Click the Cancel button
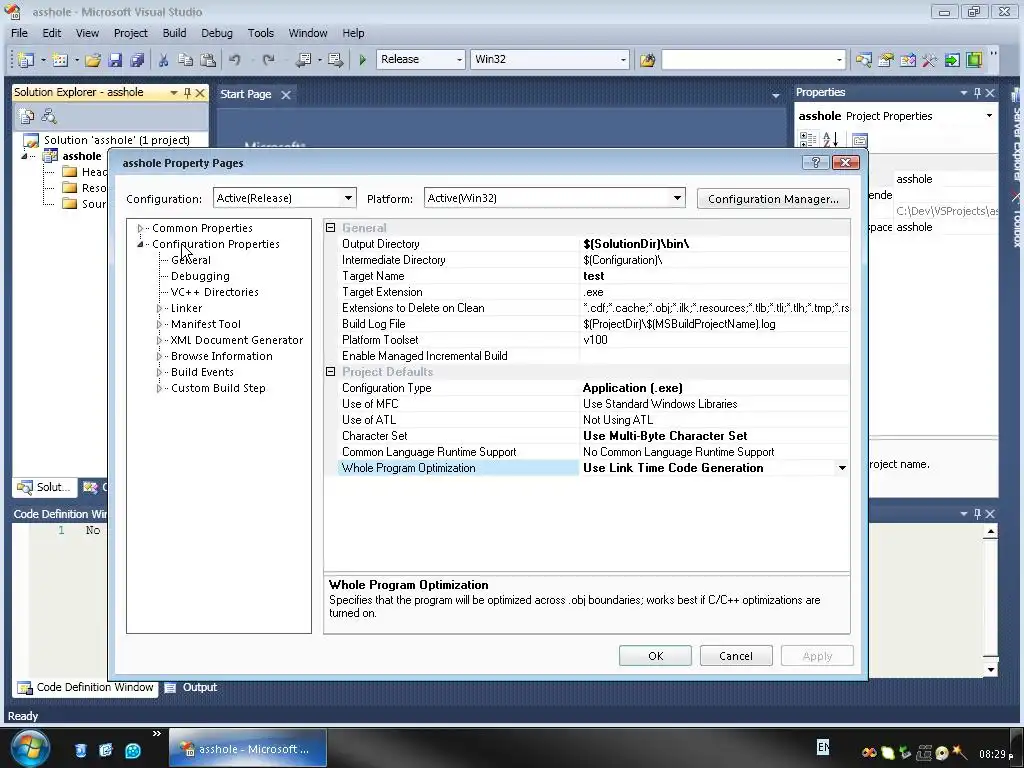Viewport: 1024px width, 768px height. click(x=736, y=656)
